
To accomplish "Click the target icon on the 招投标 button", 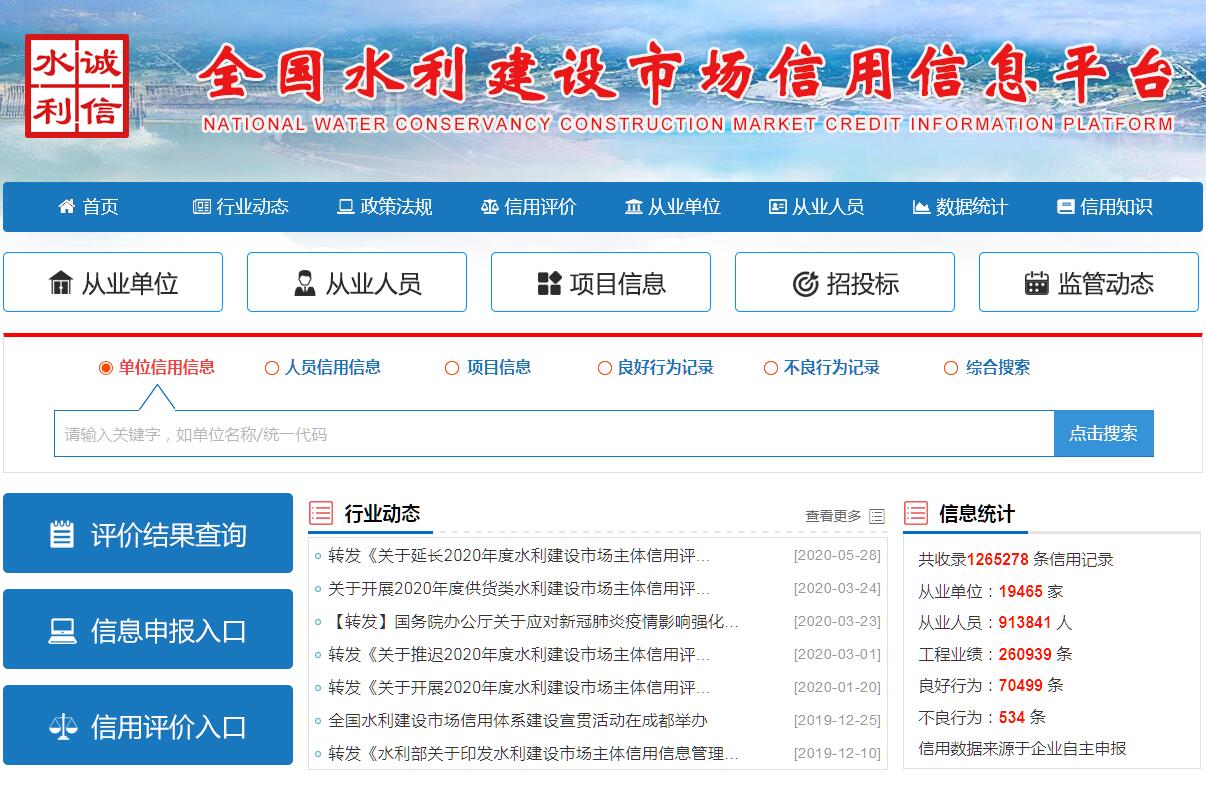I will coord(805,284).
